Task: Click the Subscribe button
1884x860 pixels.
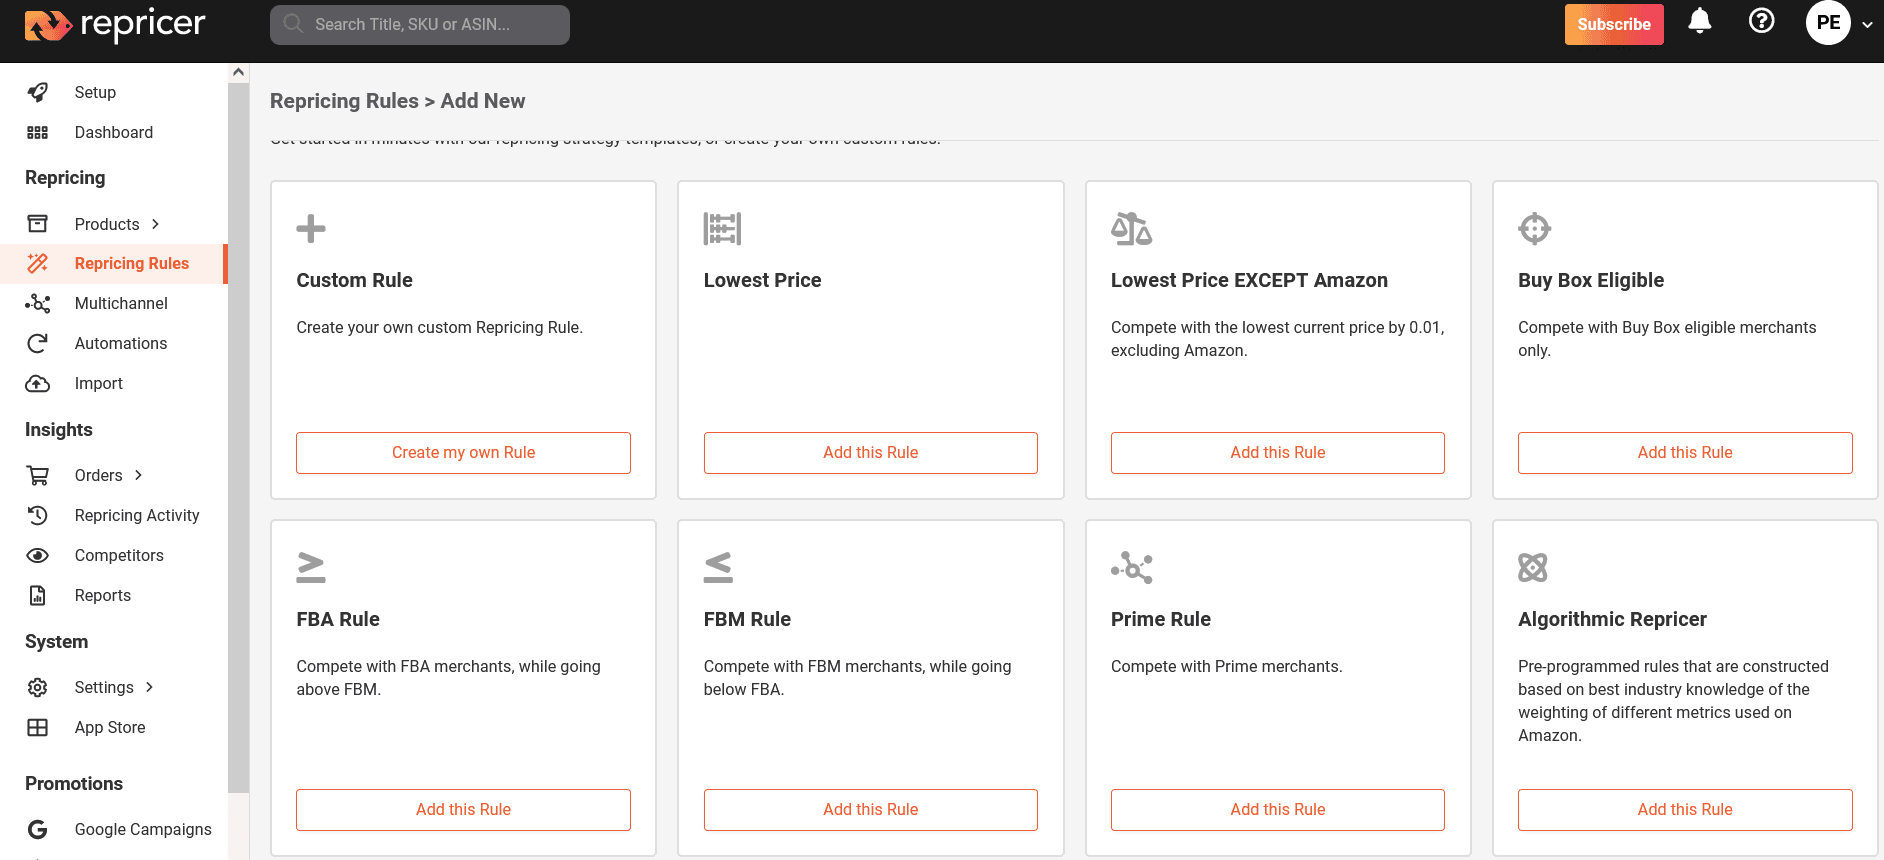Action: tap(1613, 24)
